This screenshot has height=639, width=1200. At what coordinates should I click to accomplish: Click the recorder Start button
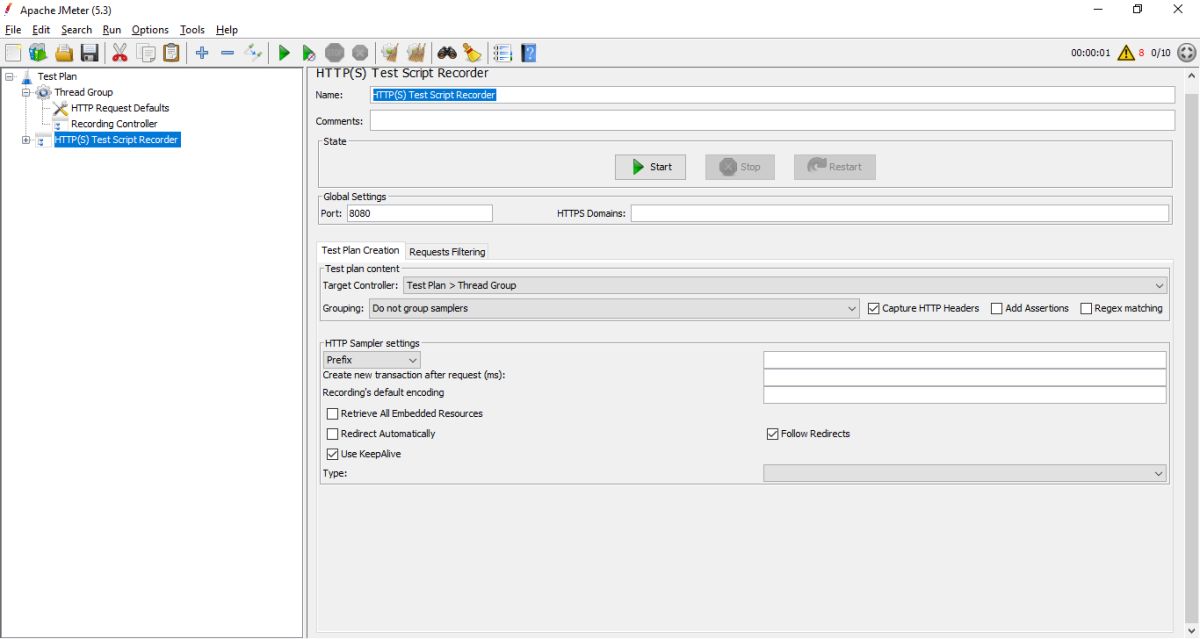coord(650,167)
